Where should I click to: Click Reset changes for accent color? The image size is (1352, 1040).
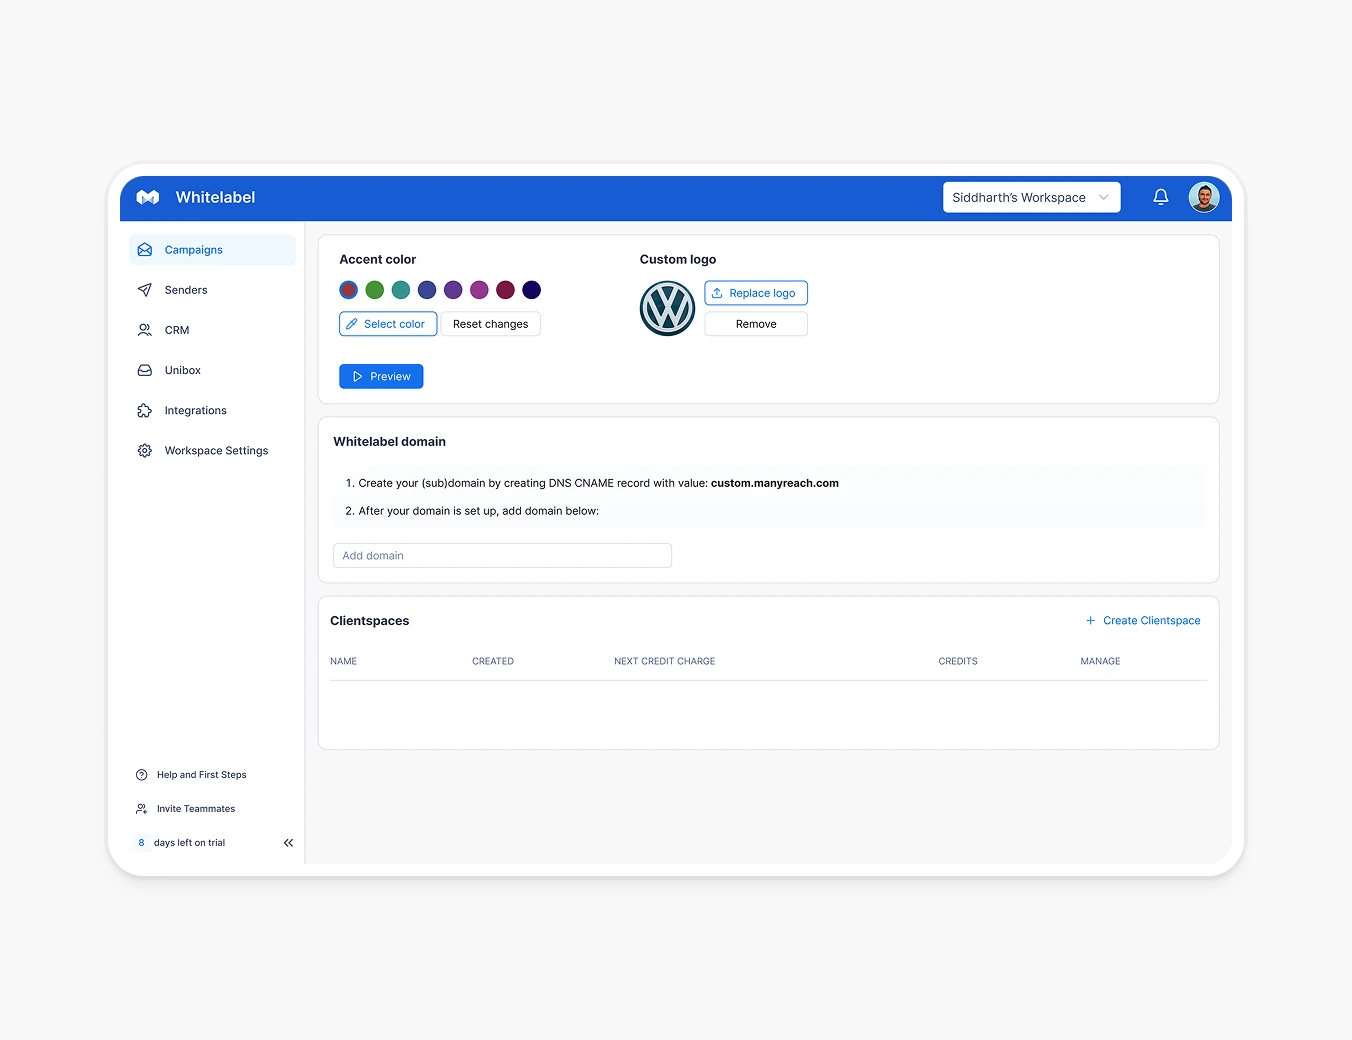coord(490,323)
